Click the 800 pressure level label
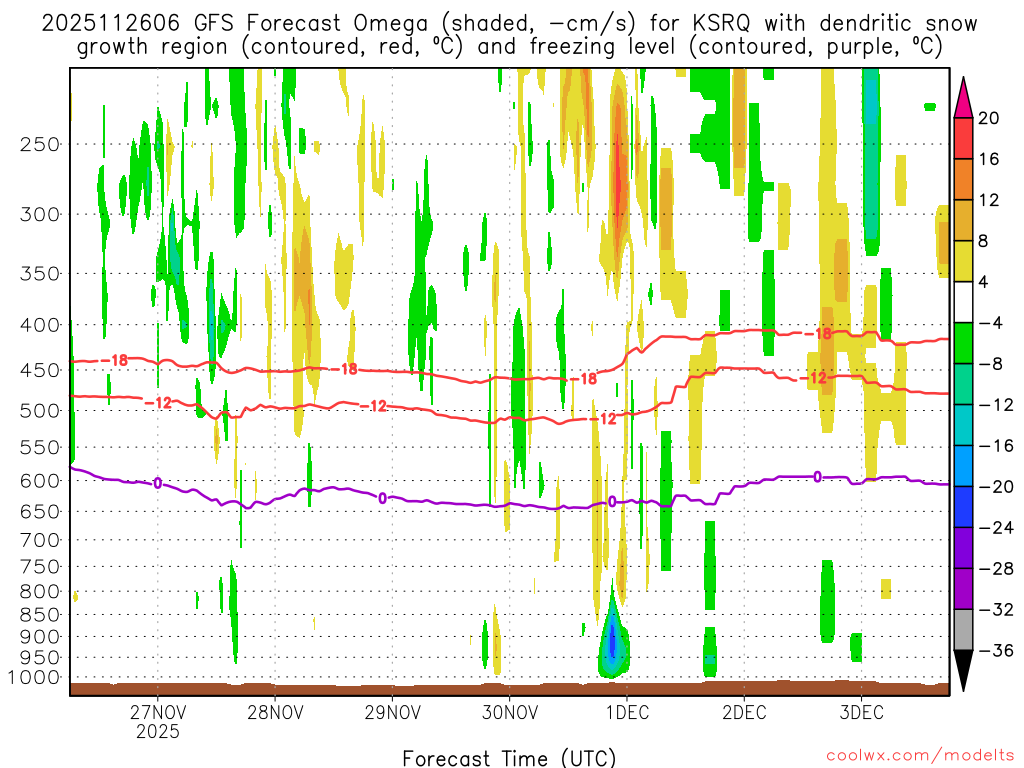 40,592
